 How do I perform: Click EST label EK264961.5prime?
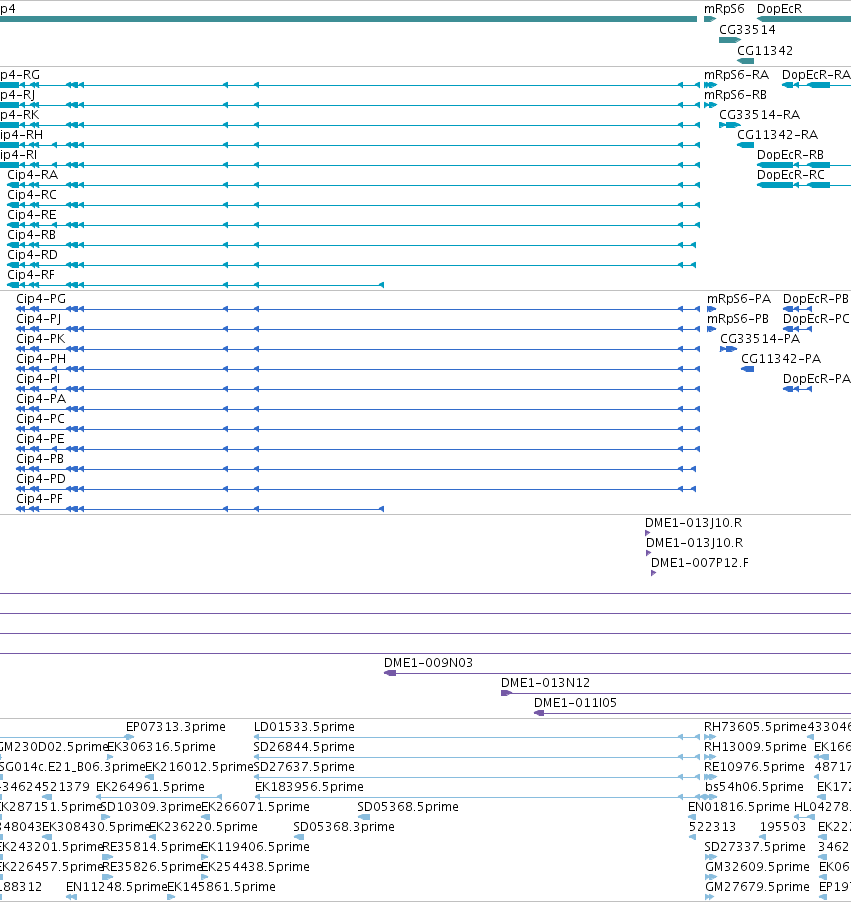[x=150, y=787]
